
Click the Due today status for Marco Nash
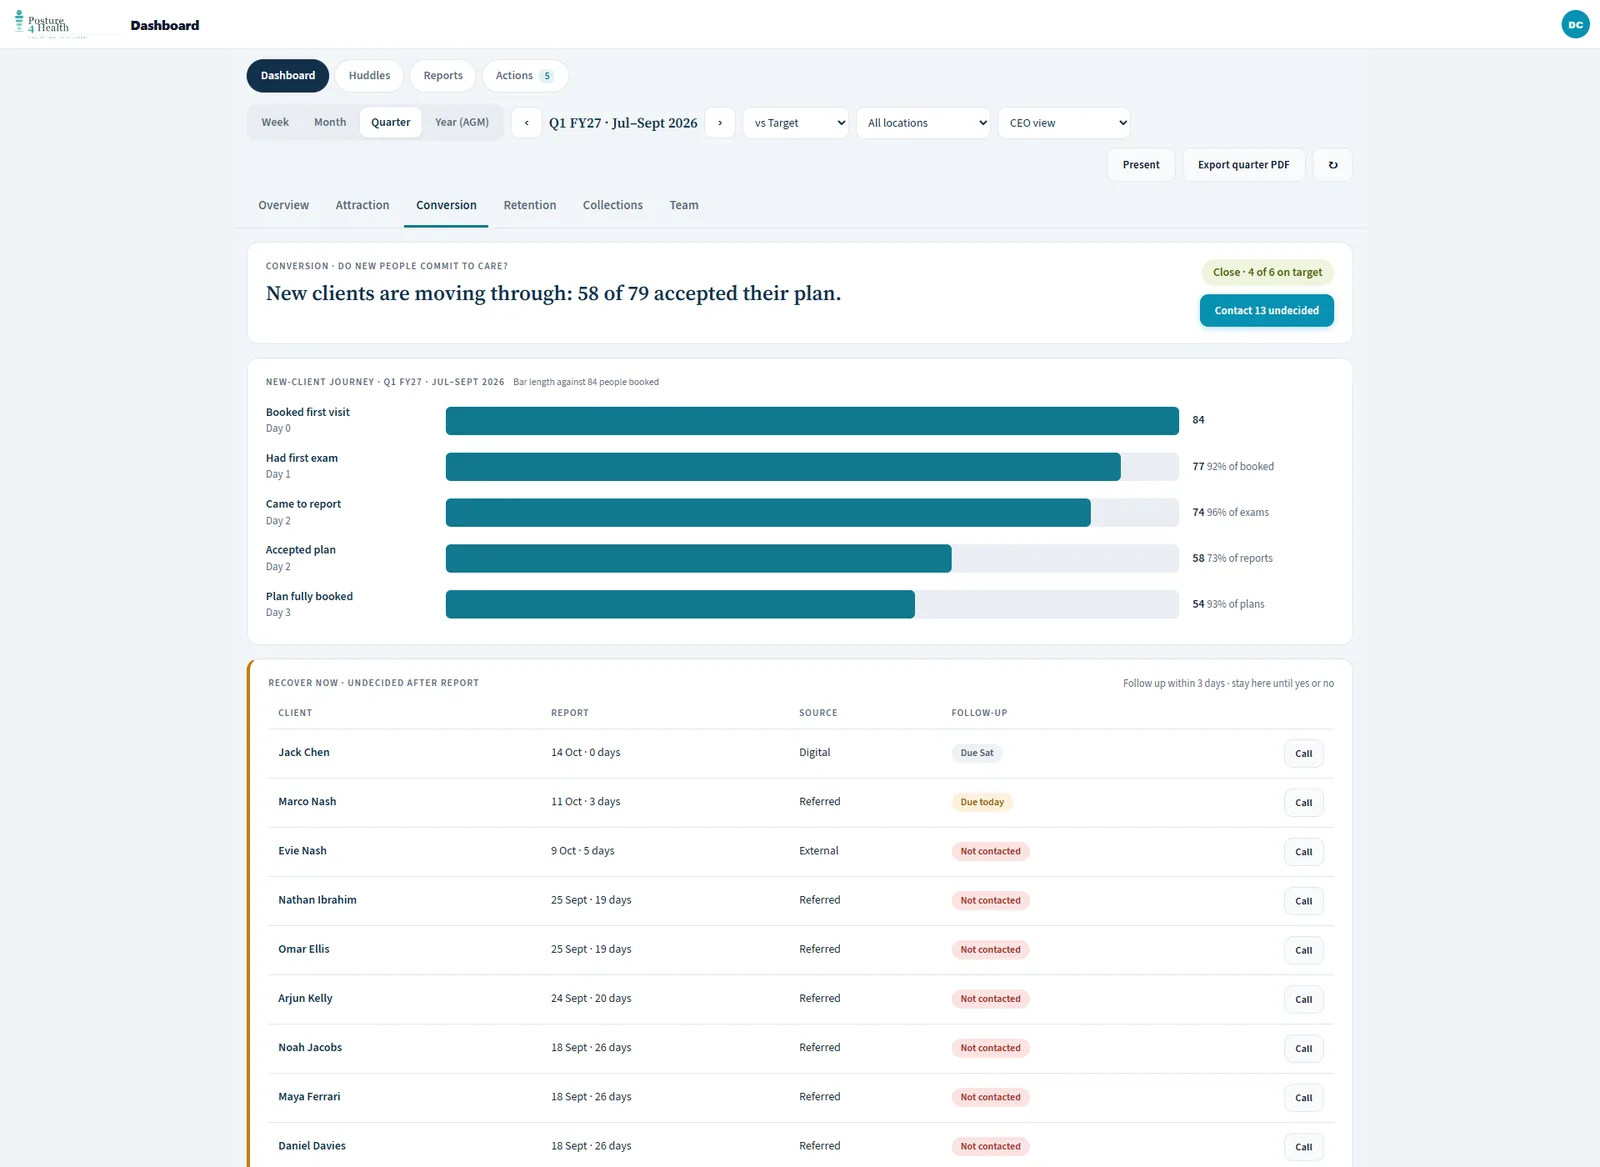982,802
